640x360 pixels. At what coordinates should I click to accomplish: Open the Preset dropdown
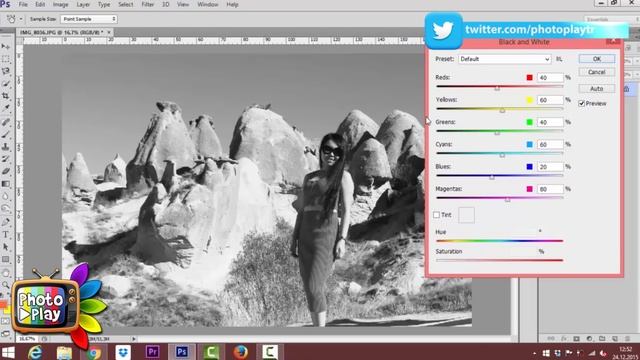click(505, 59)
